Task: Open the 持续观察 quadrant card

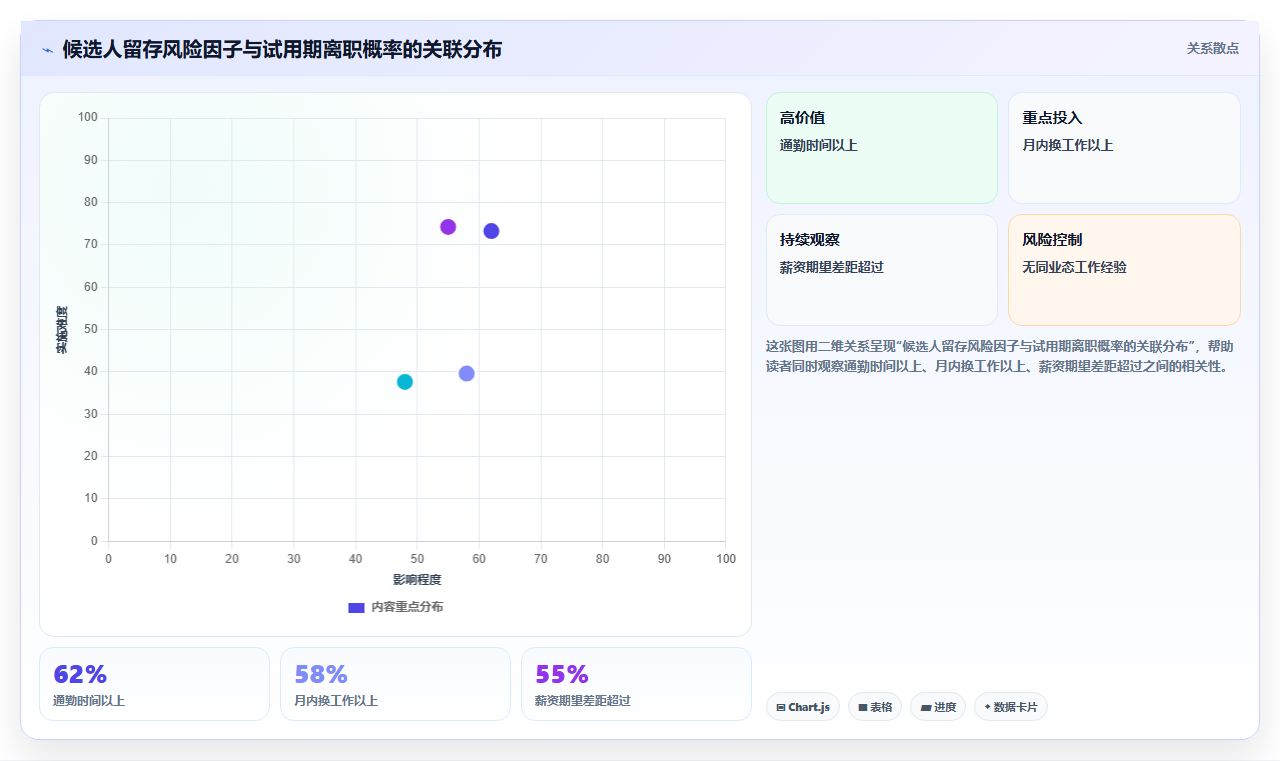Action: [x=882, y=270]
